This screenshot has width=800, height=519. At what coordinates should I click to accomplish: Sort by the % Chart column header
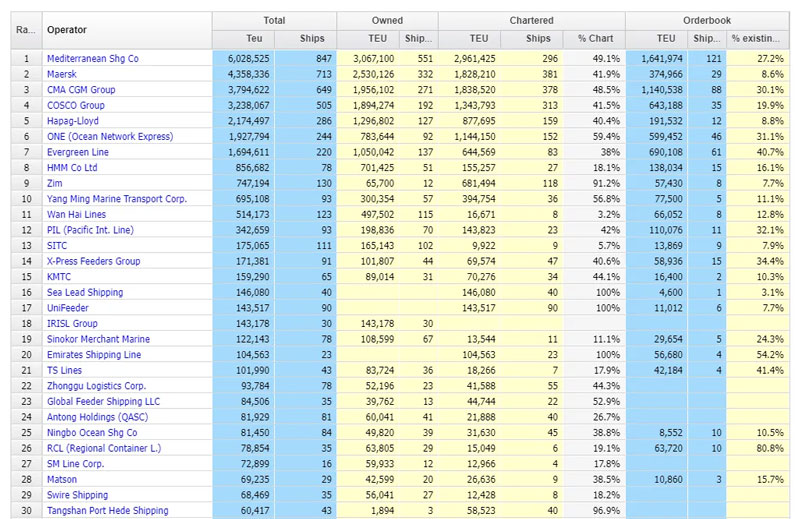coord(594,39)
